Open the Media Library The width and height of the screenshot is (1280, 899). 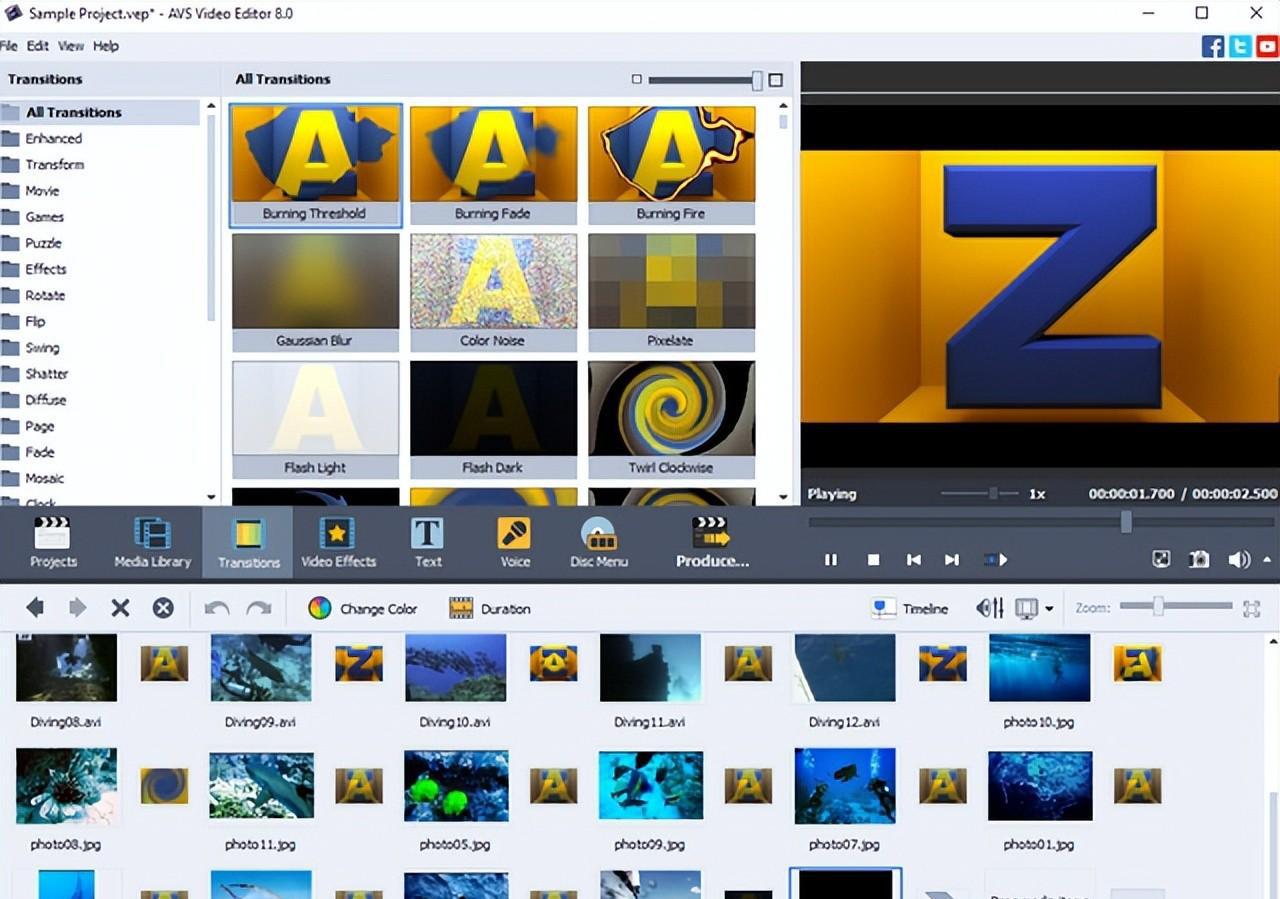pos(152,543)
